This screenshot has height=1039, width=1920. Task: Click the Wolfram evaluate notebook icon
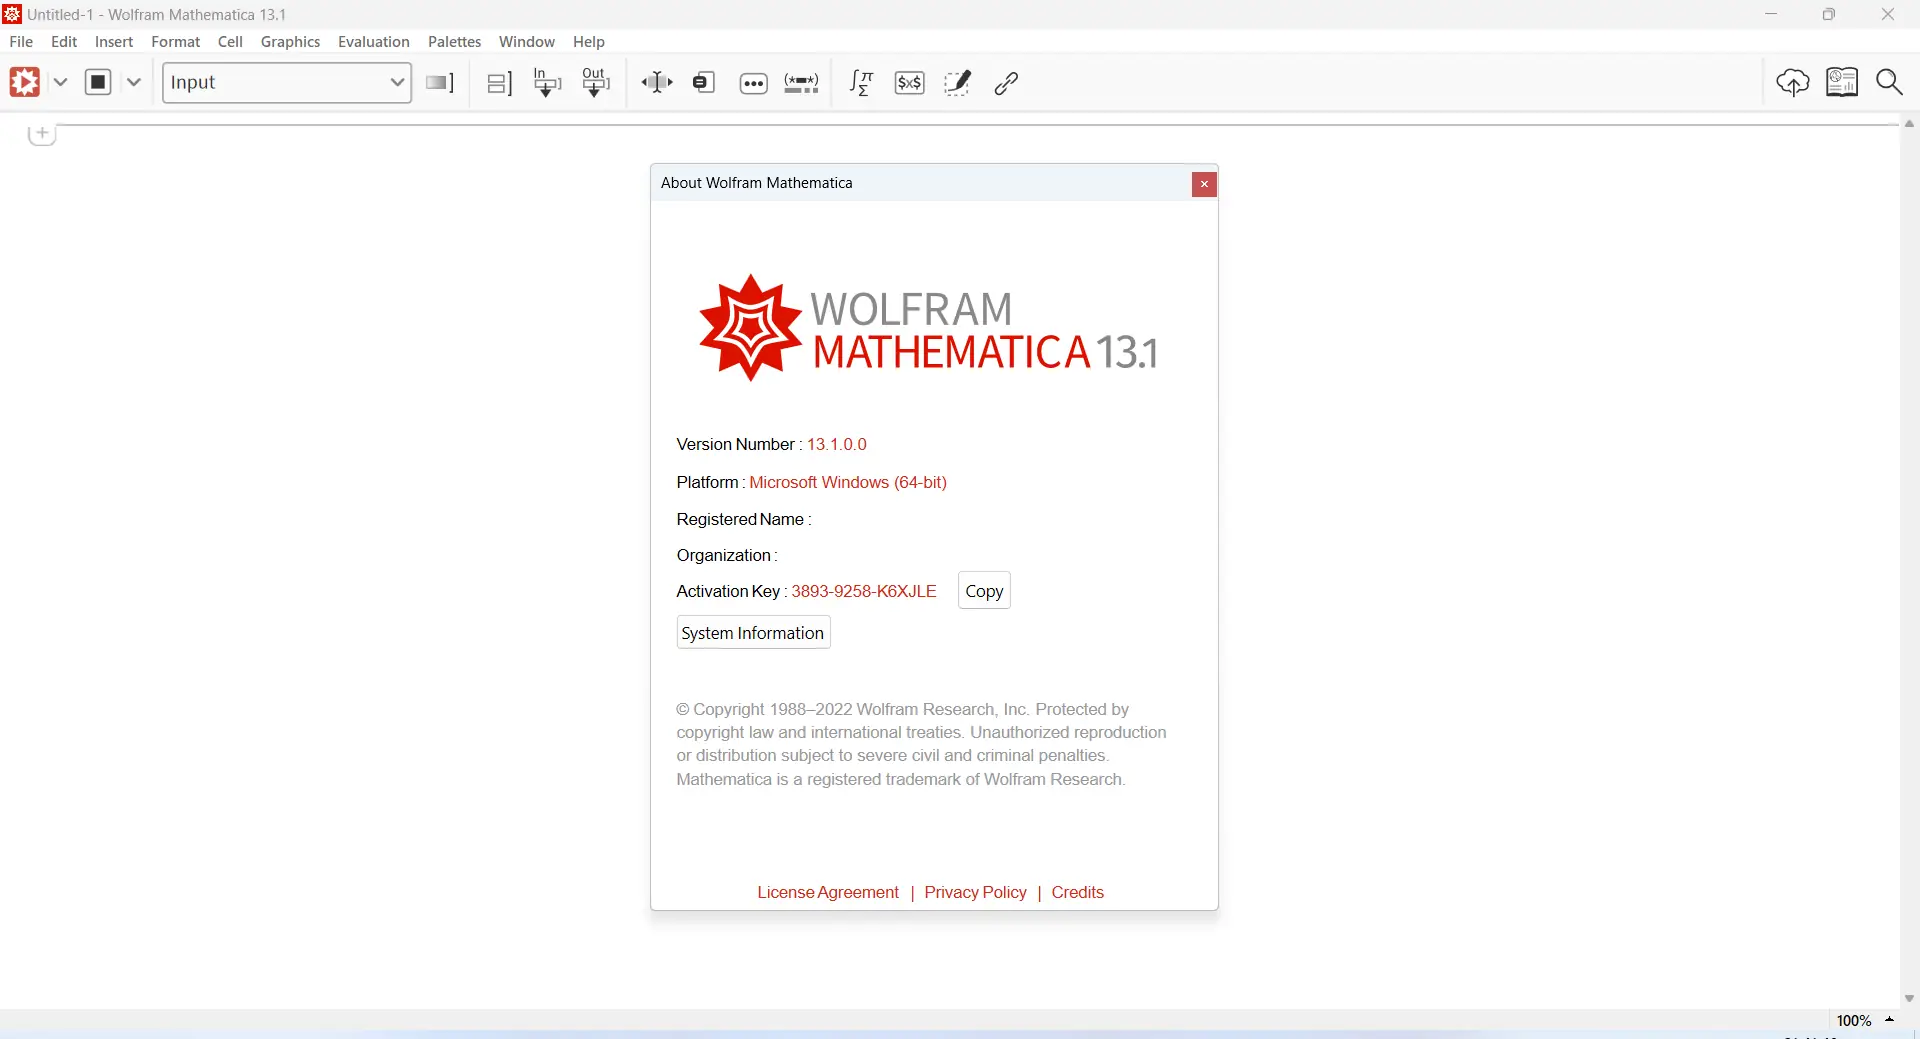tap(25, 83)
